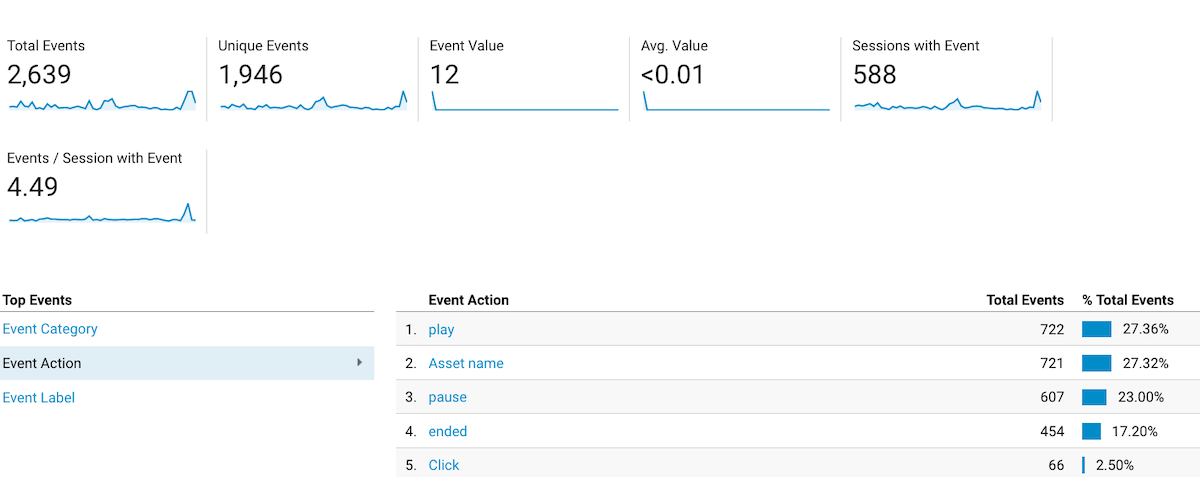Click the Sessions with Event sparkline chart

tap(947, 101)
